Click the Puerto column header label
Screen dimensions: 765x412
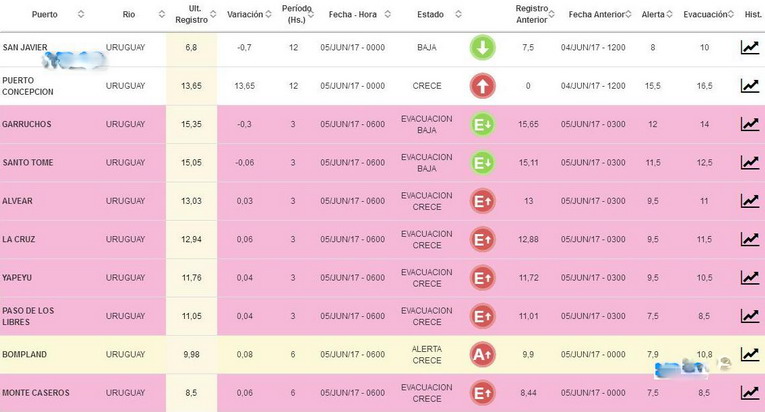point(44,15)
